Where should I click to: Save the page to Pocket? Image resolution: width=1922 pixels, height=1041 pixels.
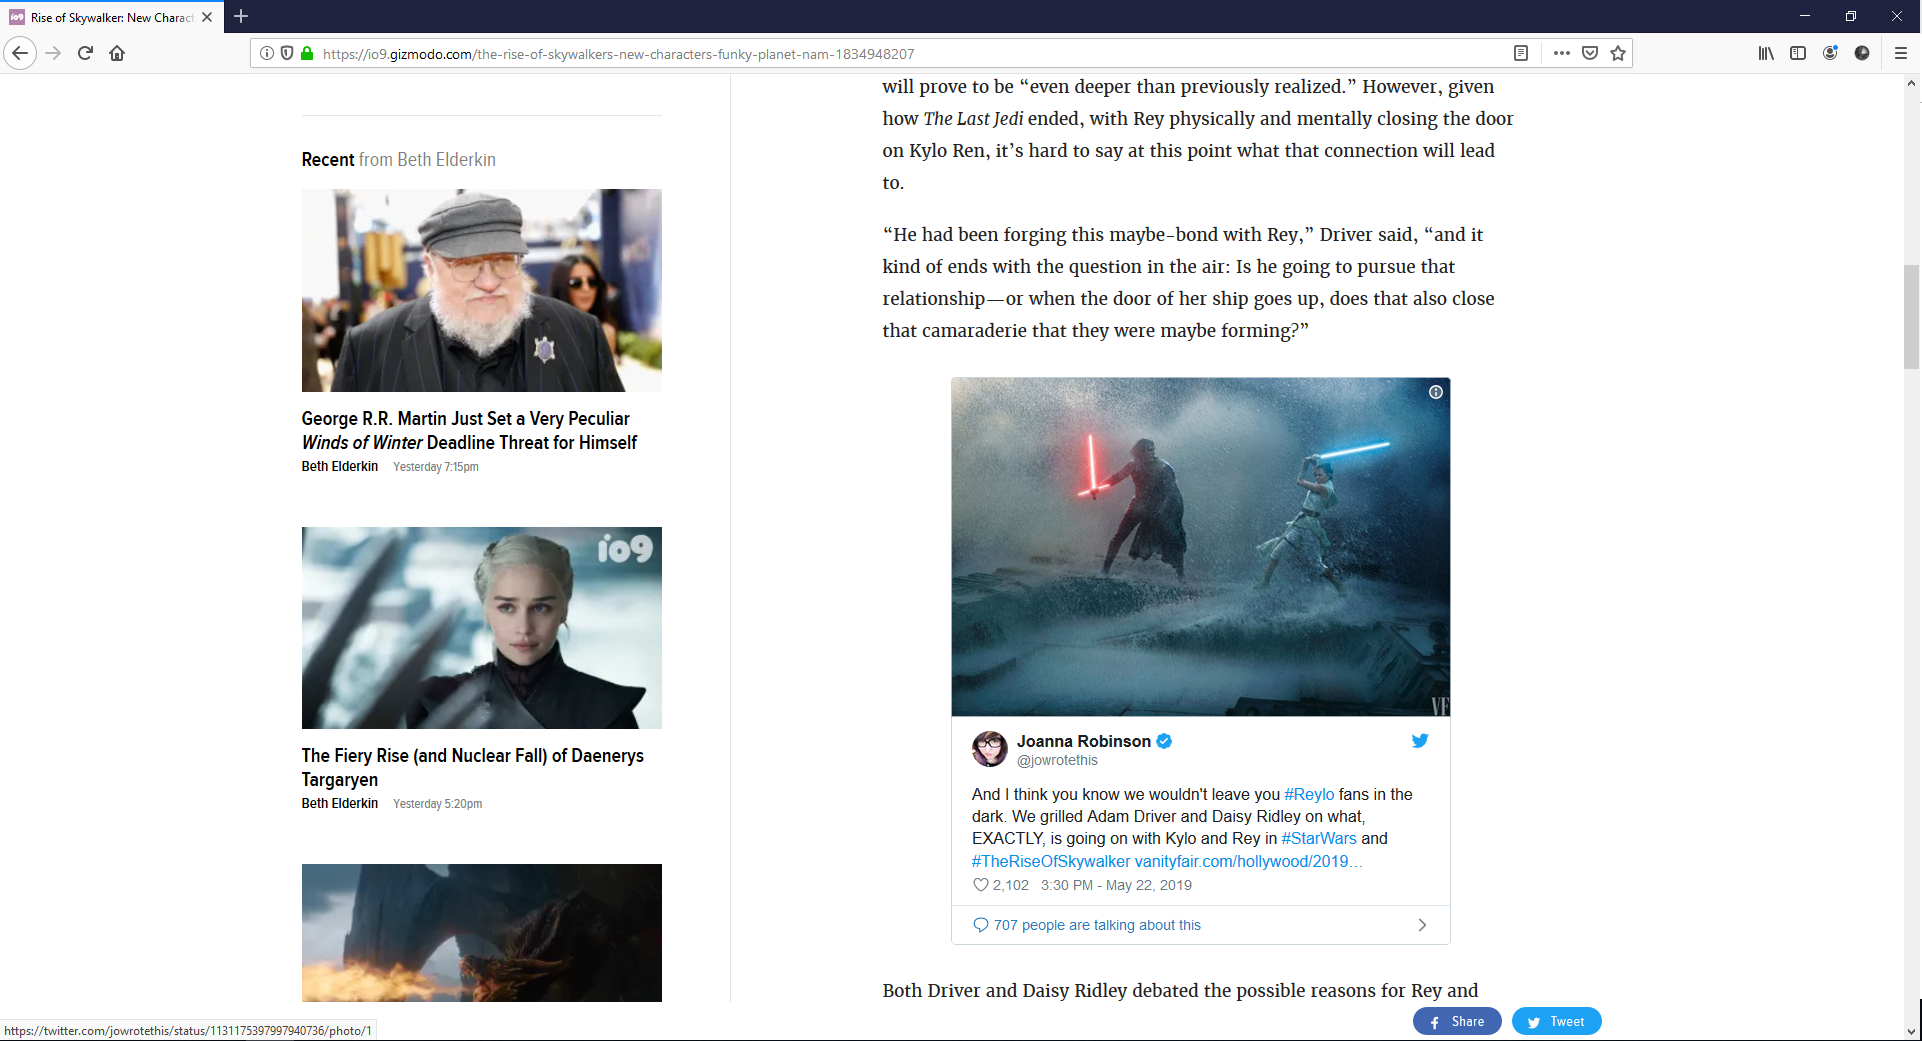coord(1589,53)
